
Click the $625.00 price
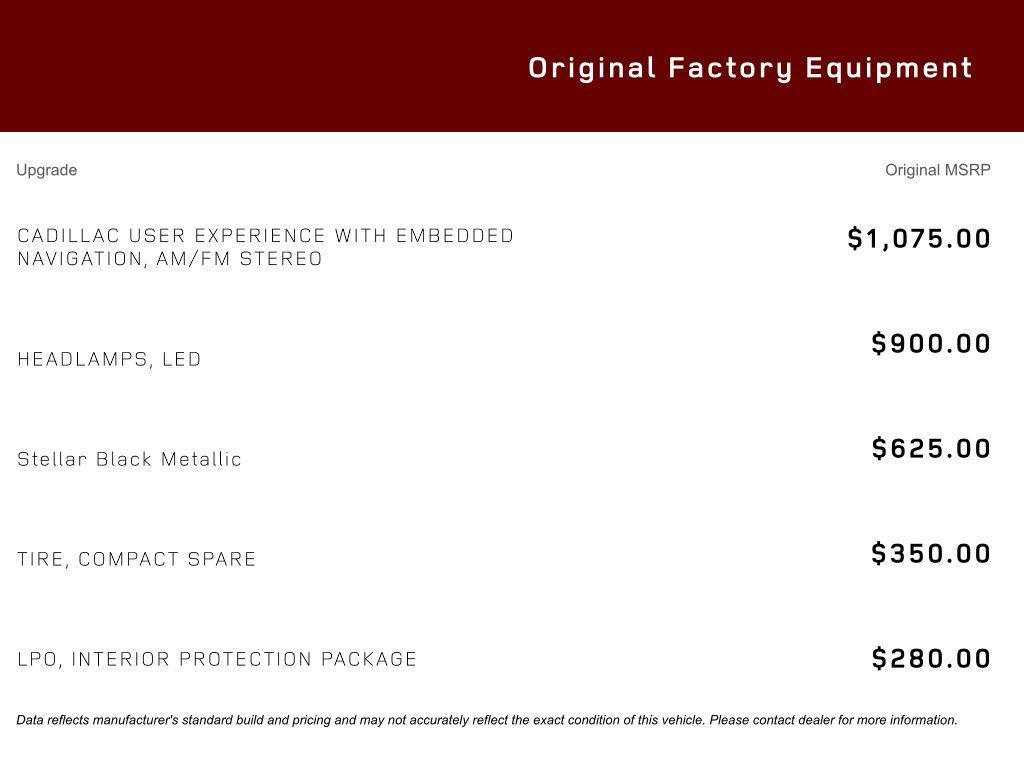point(931,449)
